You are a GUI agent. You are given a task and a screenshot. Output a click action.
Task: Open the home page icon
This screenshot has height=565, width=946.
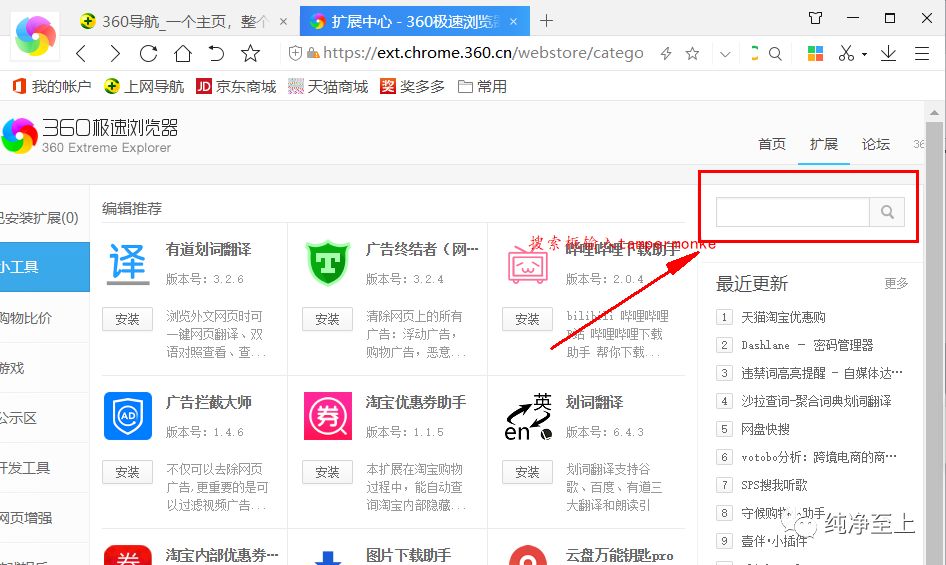[182, 54]
